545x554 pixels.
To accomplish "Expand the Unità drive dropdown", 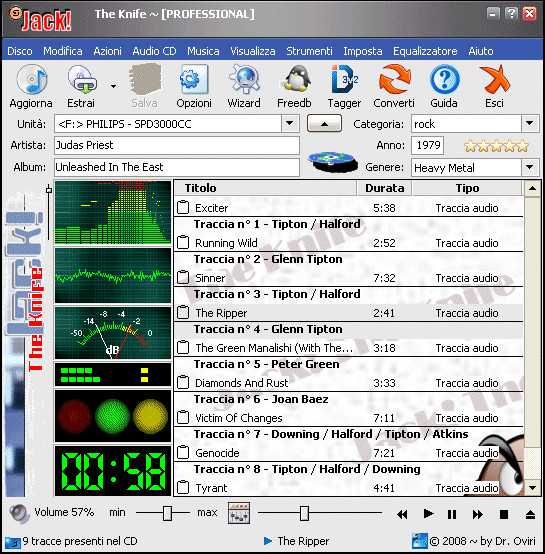I will 290,124.
